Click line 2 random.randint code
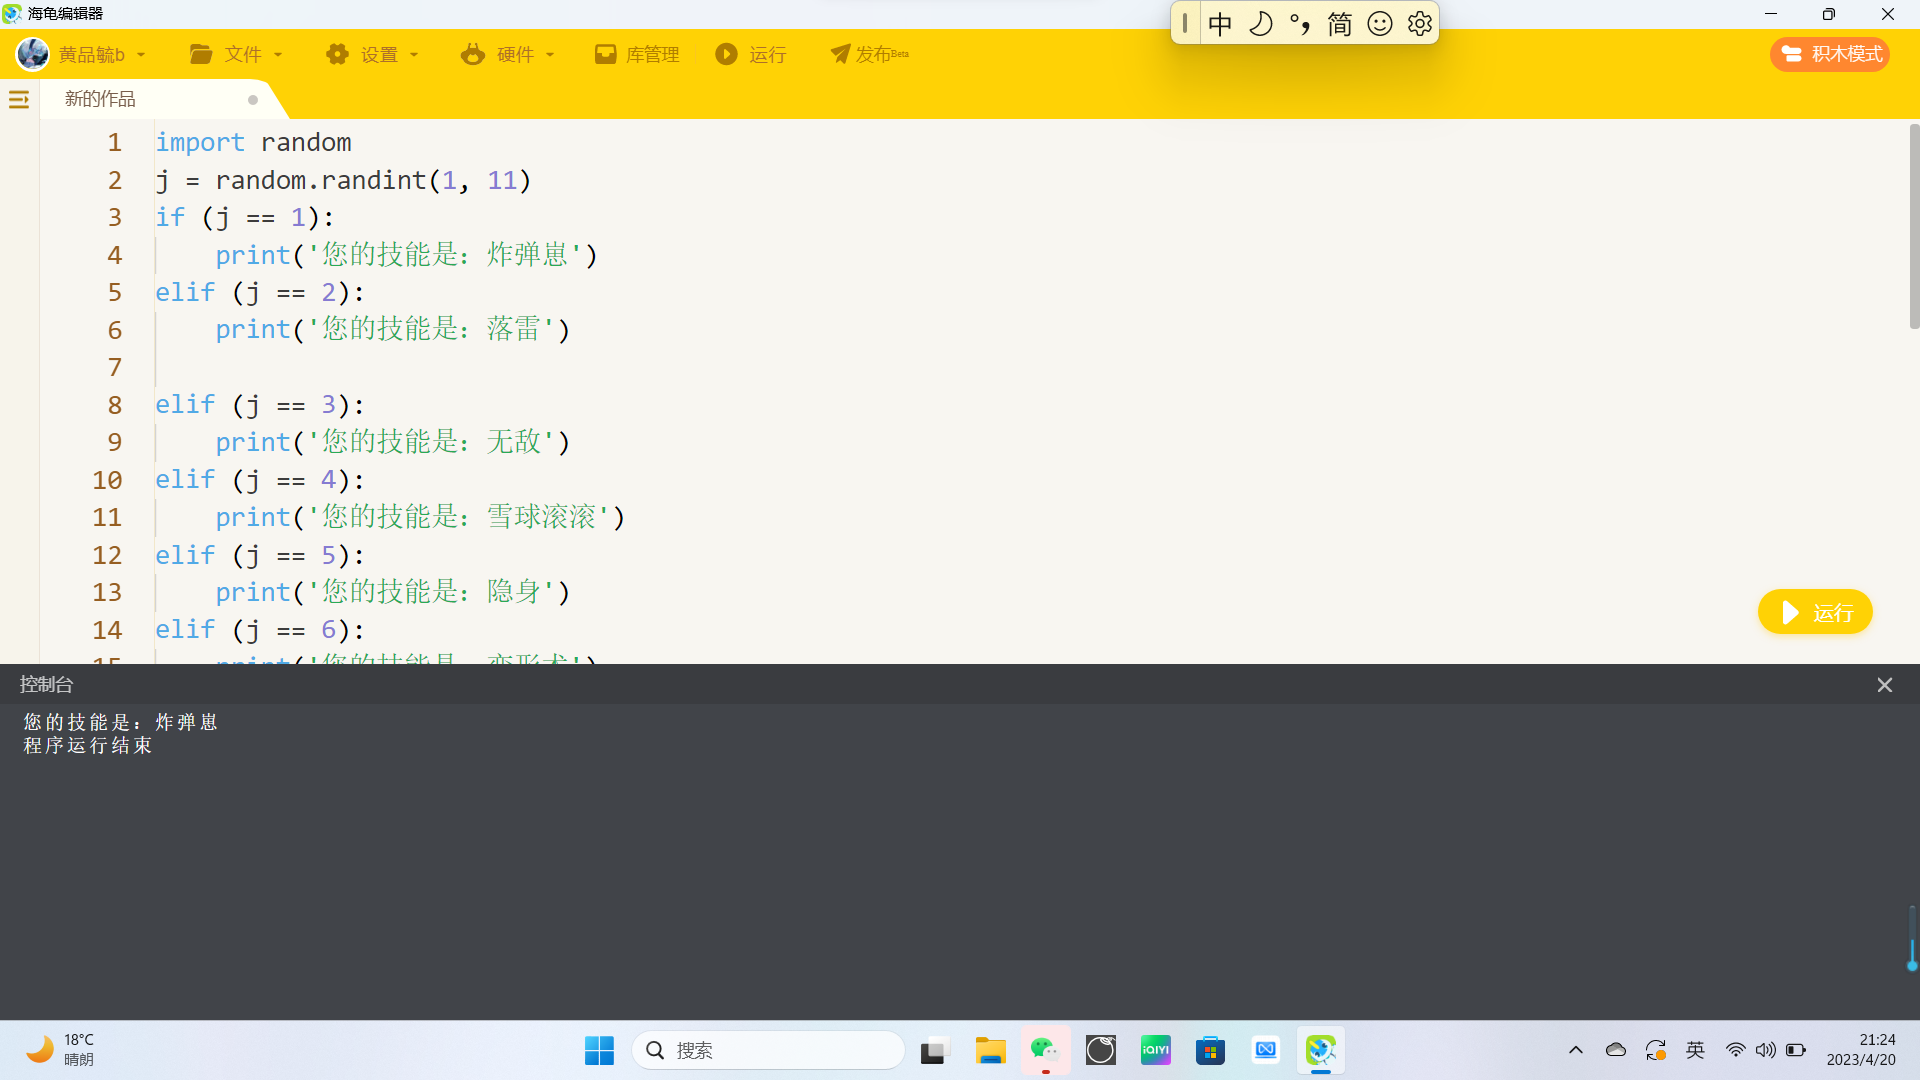Screen dimensions: 1920x1080 pyautogui.click(x=343, y=180)
